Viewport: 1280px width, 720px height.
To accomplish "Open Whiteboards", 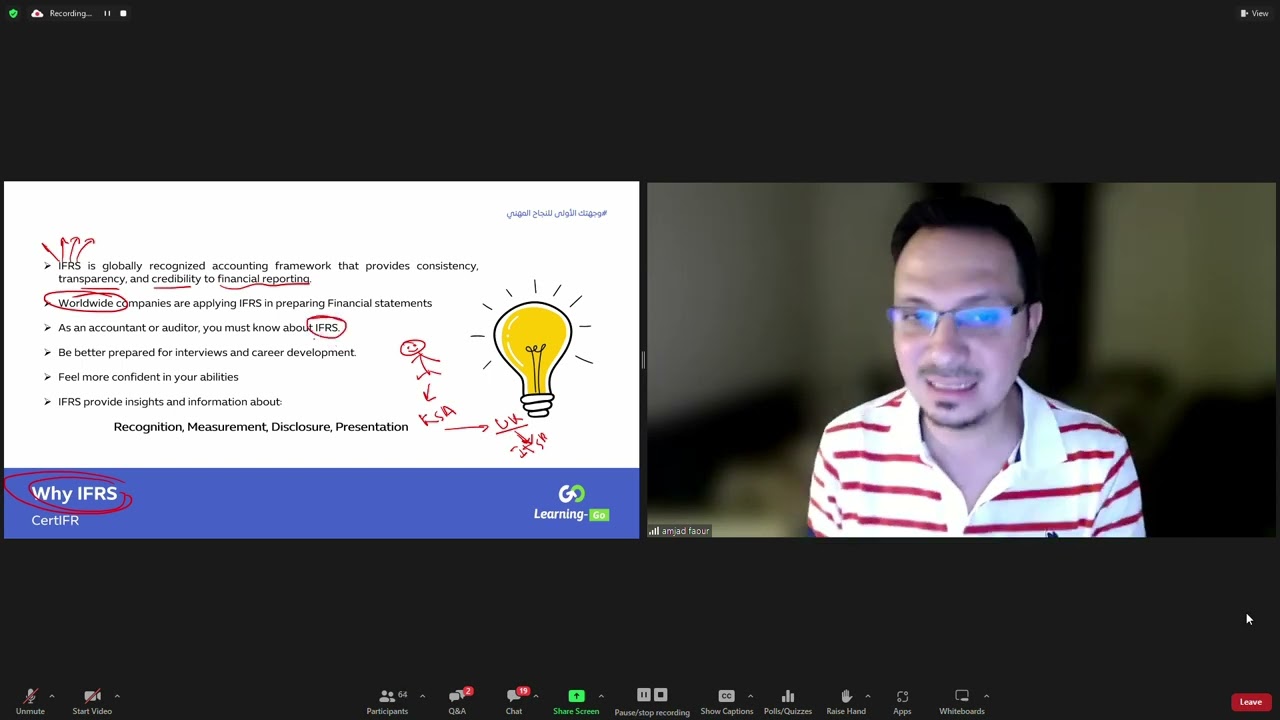I will 962,701.
